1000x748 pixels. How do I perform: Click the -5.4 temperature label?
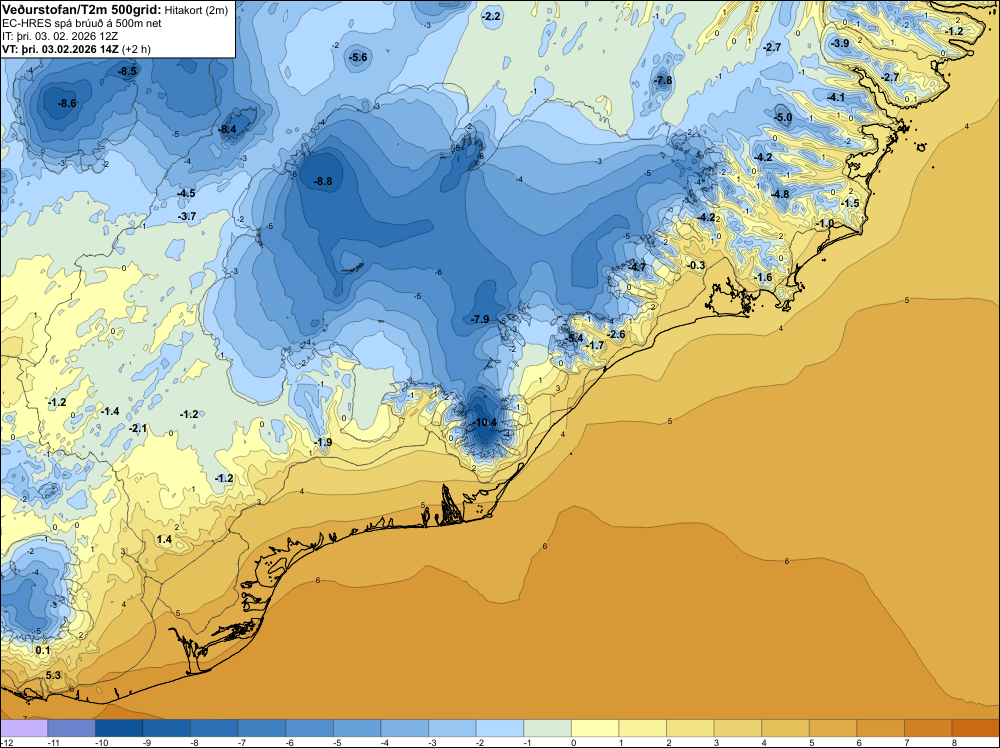[575, 338]
